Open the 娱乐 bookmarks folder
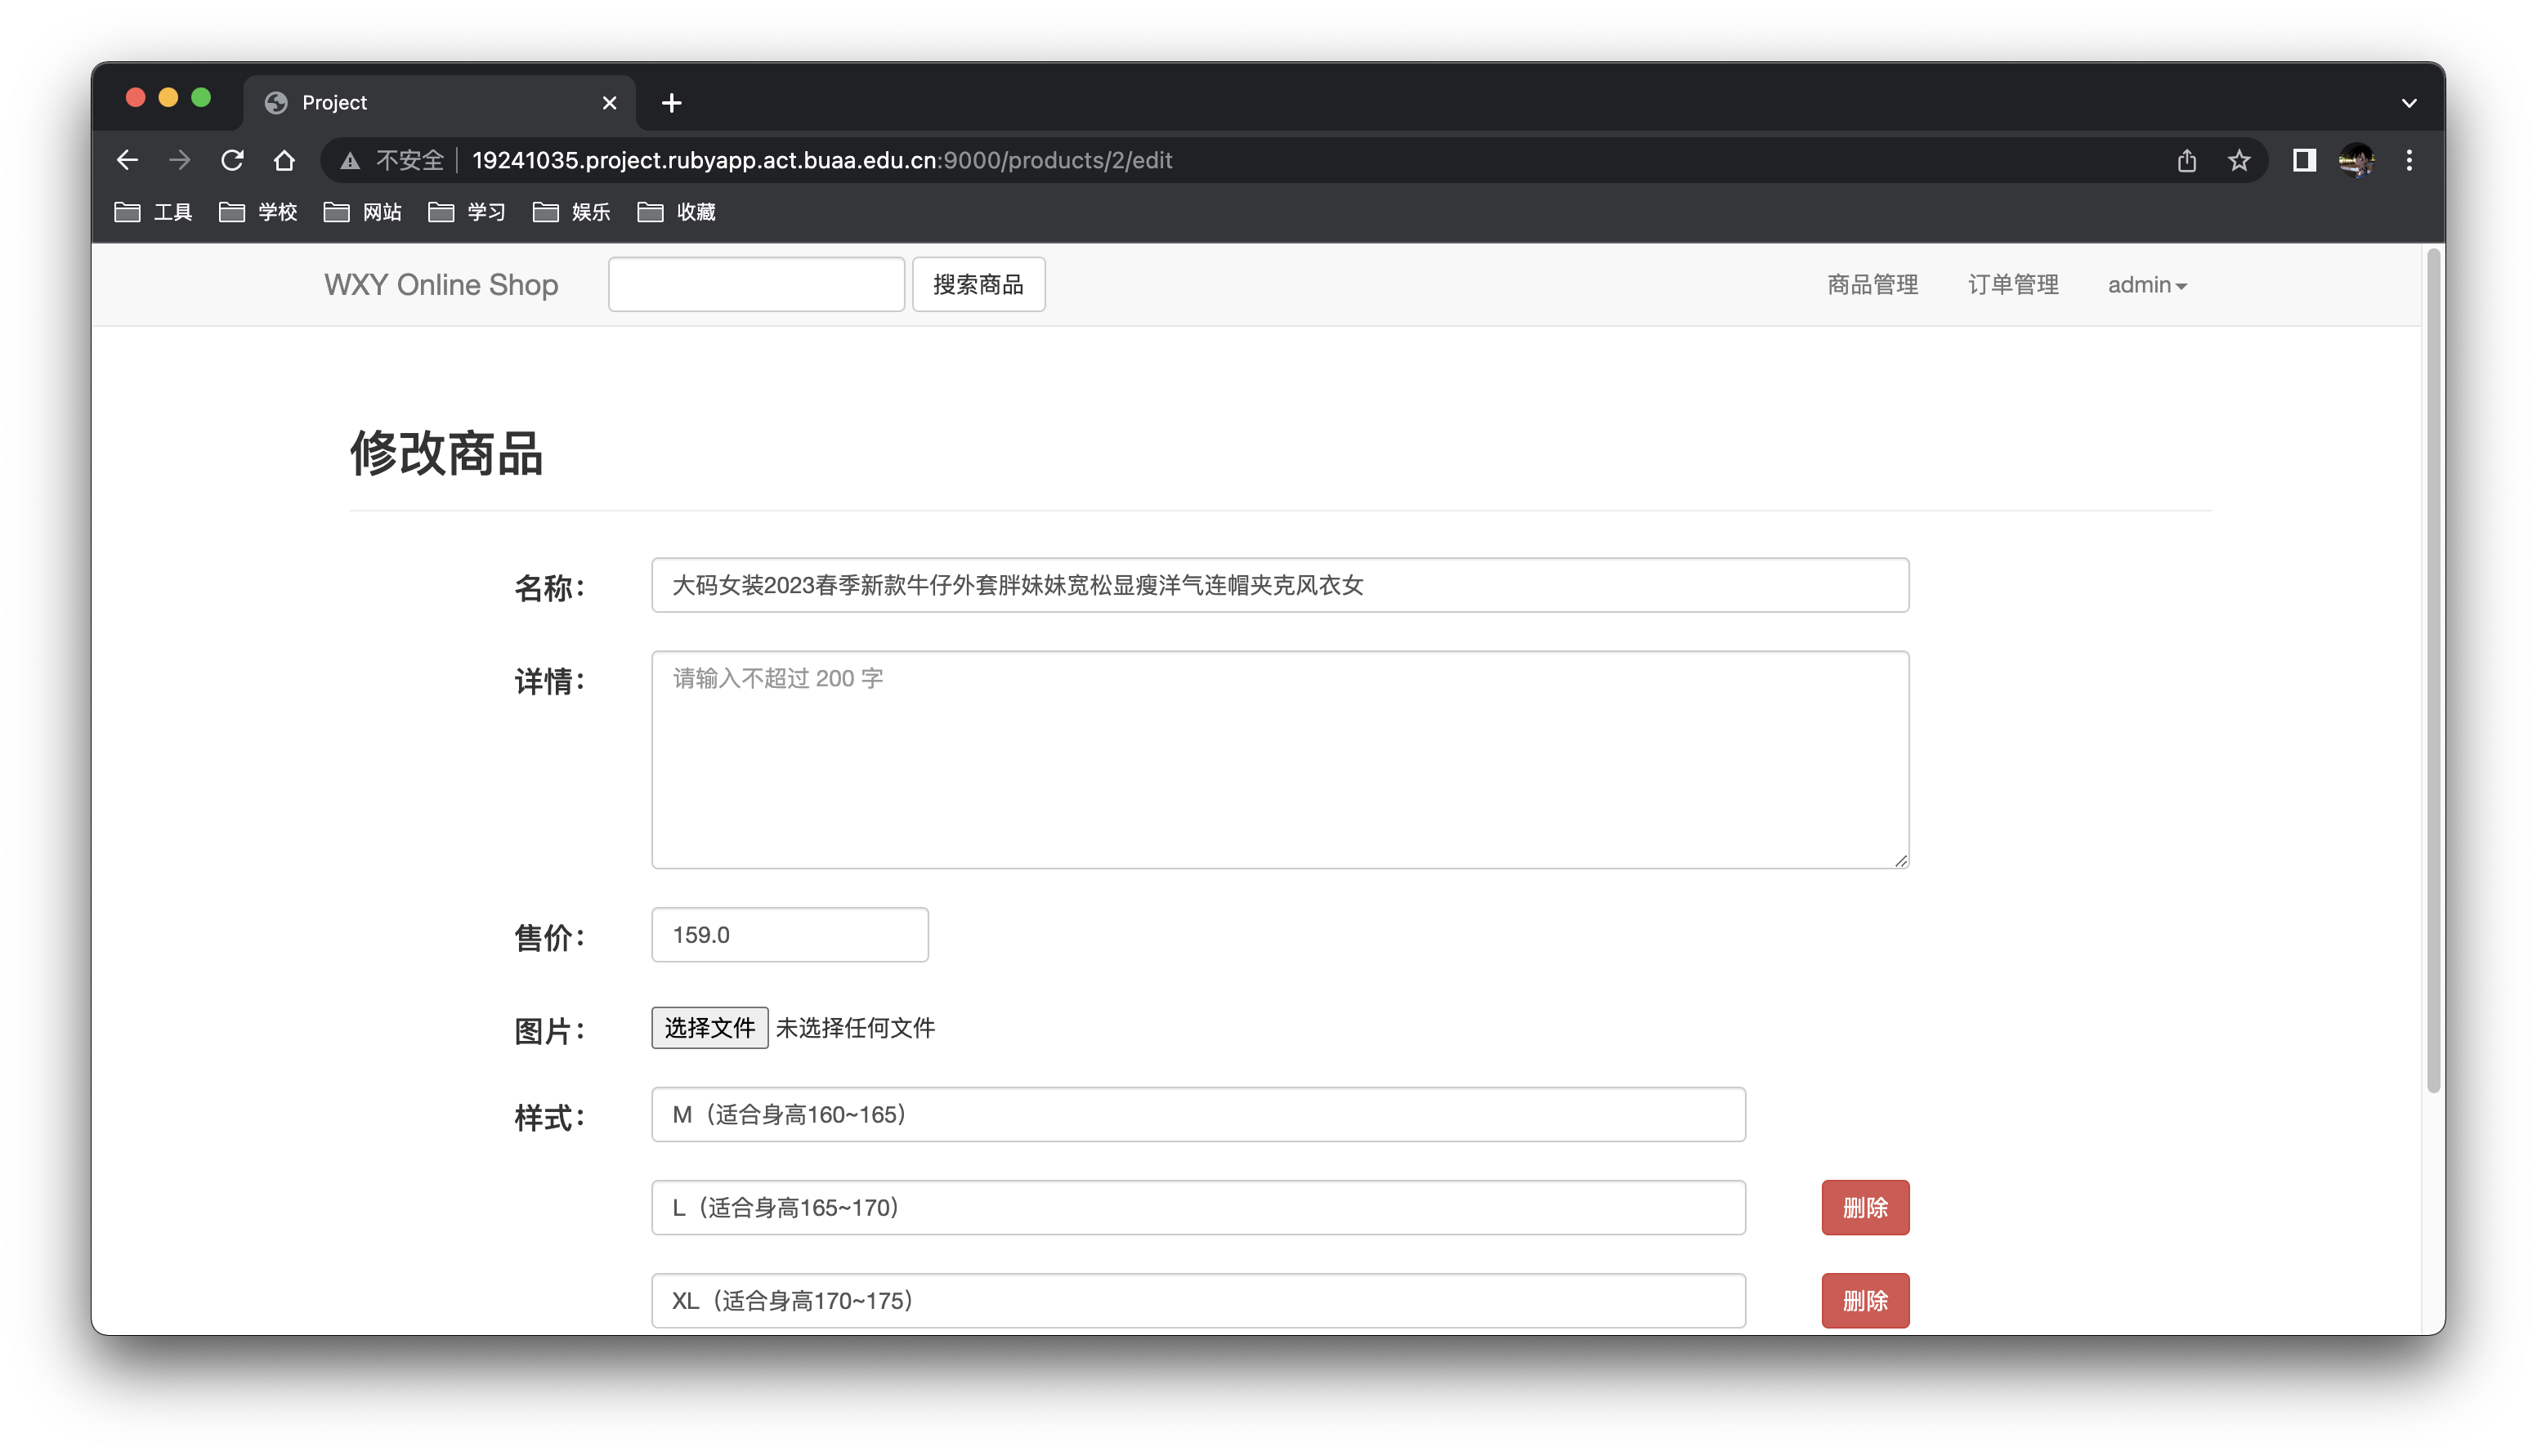This screenshot has width=2537, height=1456. tap(572, 212)
